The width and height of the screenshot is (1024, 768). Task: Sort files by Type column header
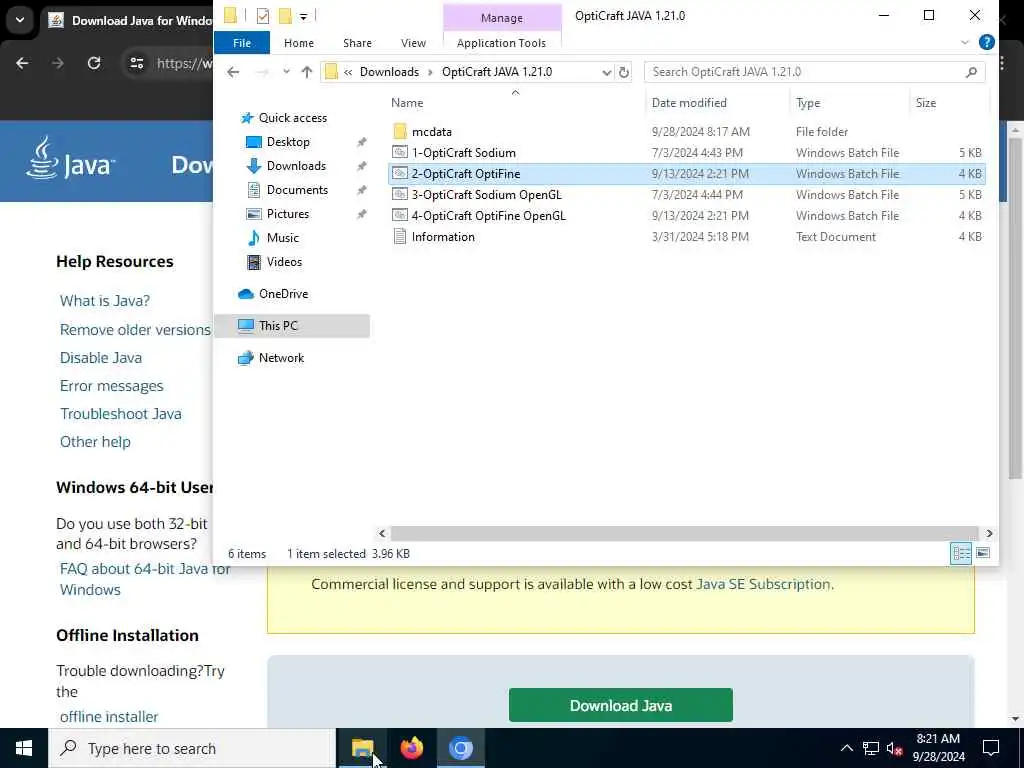808,103
